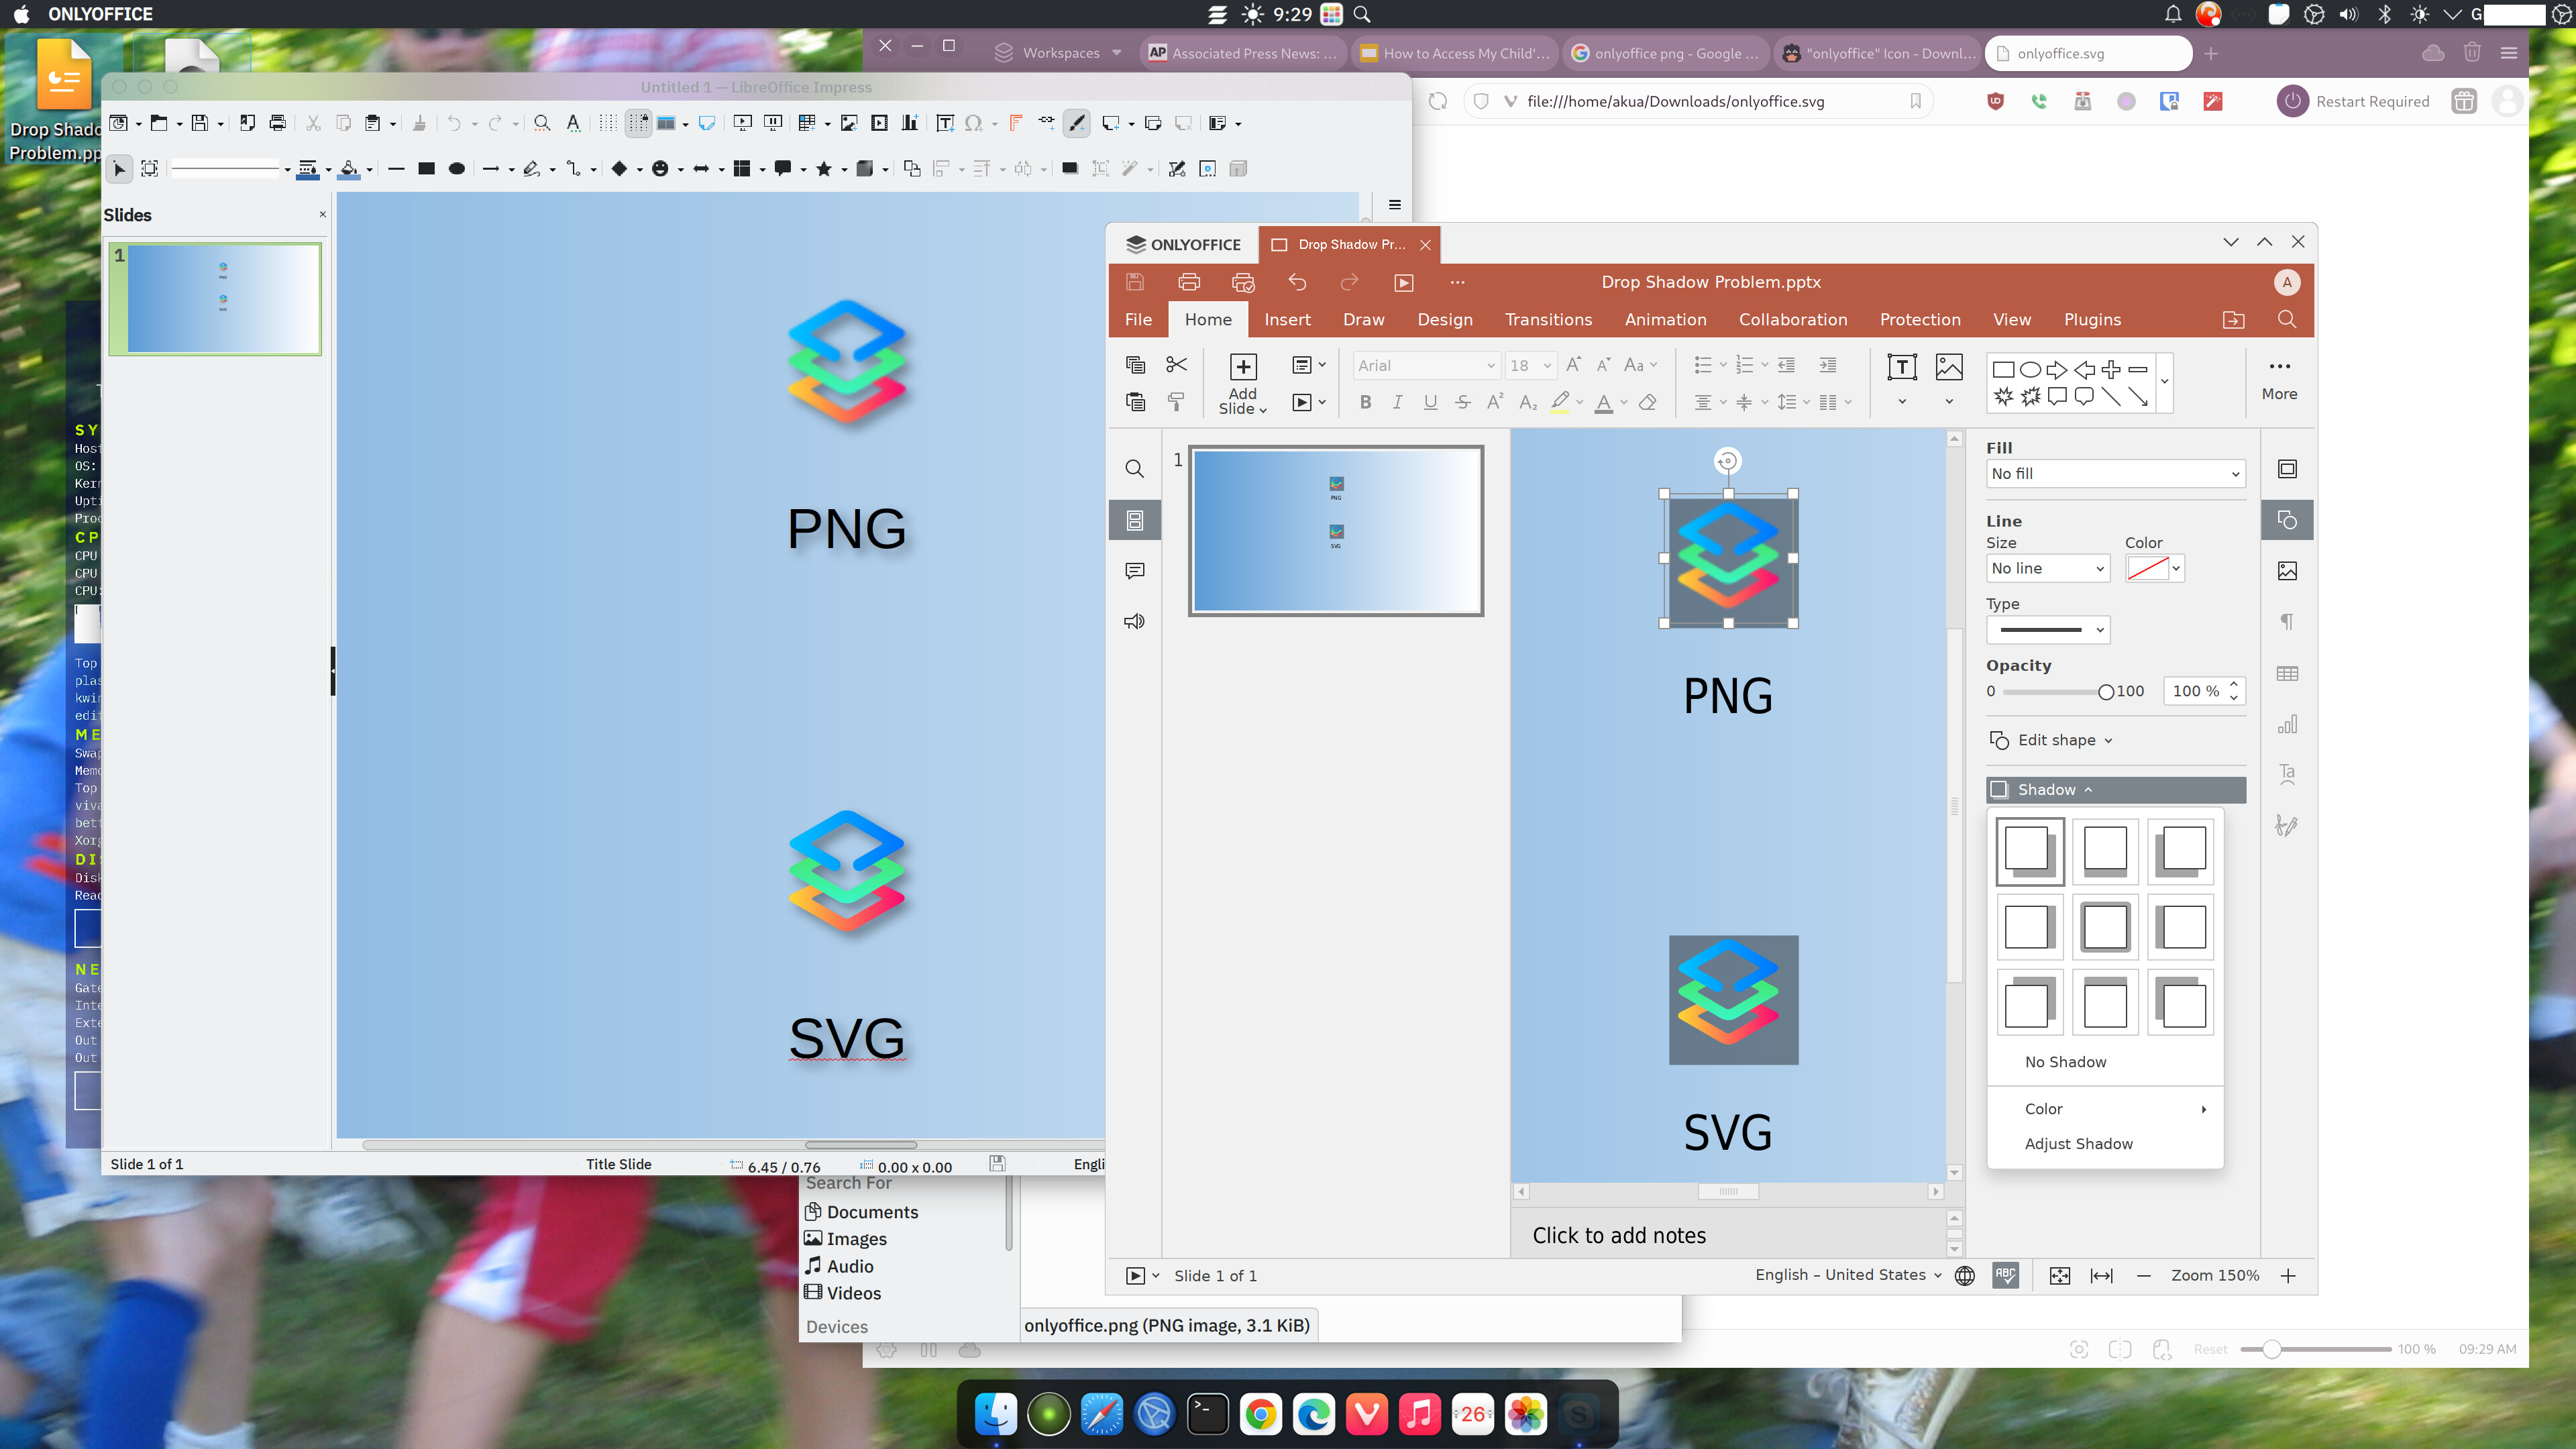This screenshot has width=2576, height=1449.
Task: Open Paragraph settings in right sidebar
Action: [x=2287, y=622]
